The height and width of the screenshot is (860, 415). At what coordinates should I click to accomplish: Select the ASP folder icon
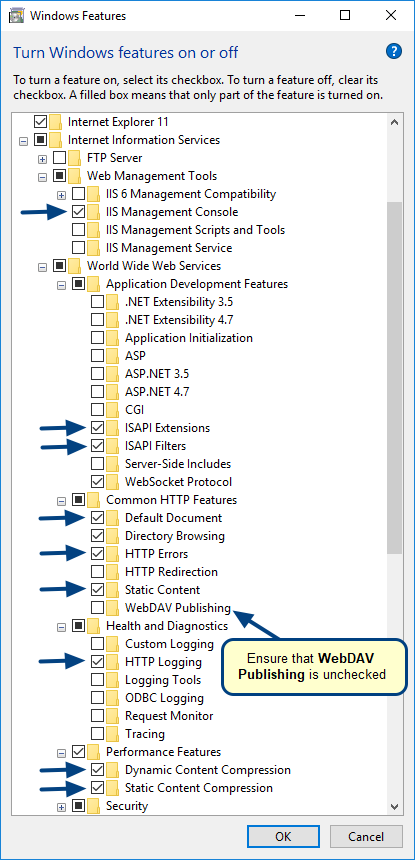pyautogui.click(x=112, y=356)
